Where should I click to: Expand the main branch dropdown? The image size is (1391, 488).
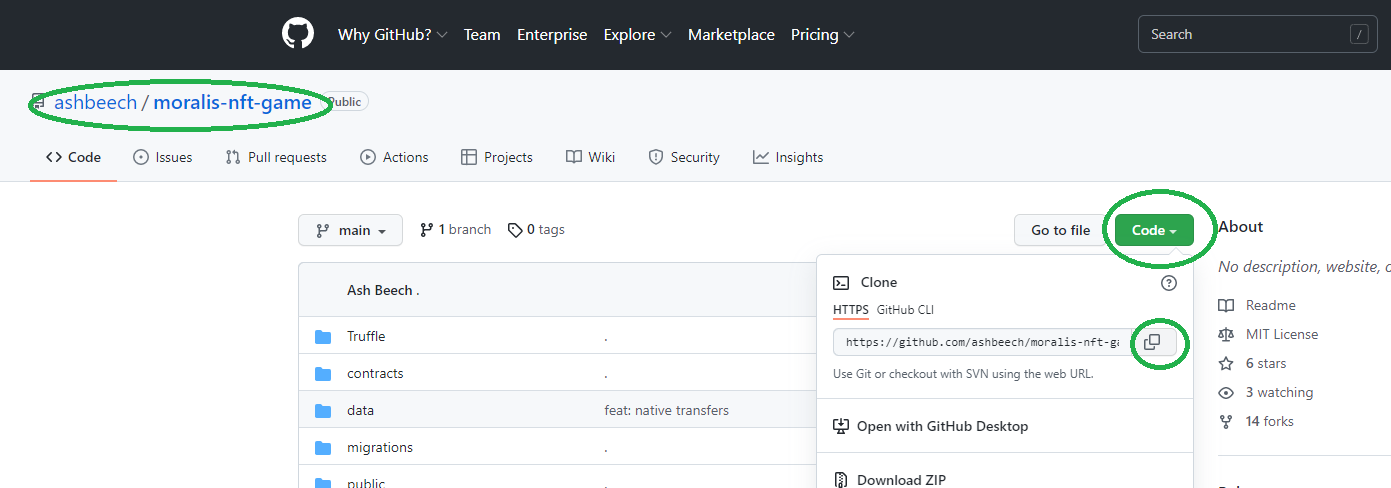click(x=350, y=230)
